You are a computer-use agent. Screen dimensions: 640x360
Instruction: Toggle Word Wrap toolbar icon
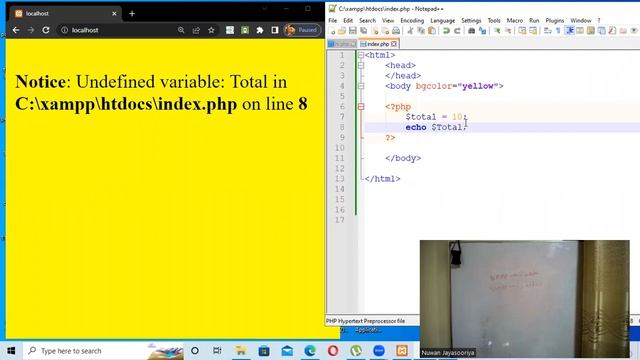coord(548,31)
